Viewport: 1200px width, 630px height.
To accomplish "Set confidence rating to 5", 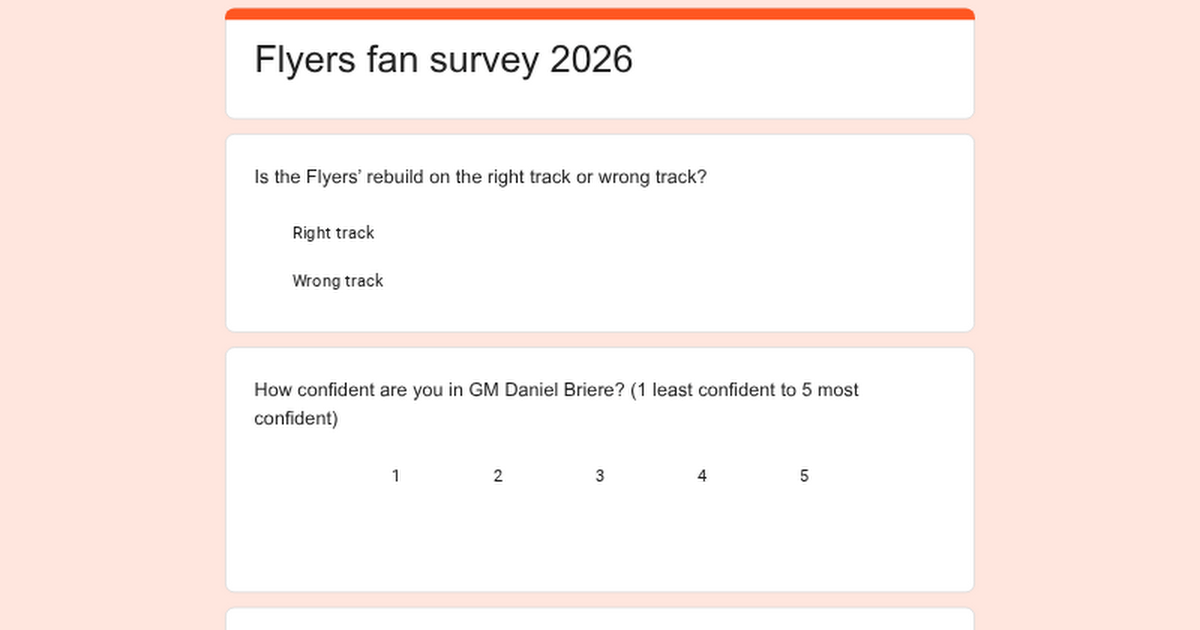I will tap(804, 476).
